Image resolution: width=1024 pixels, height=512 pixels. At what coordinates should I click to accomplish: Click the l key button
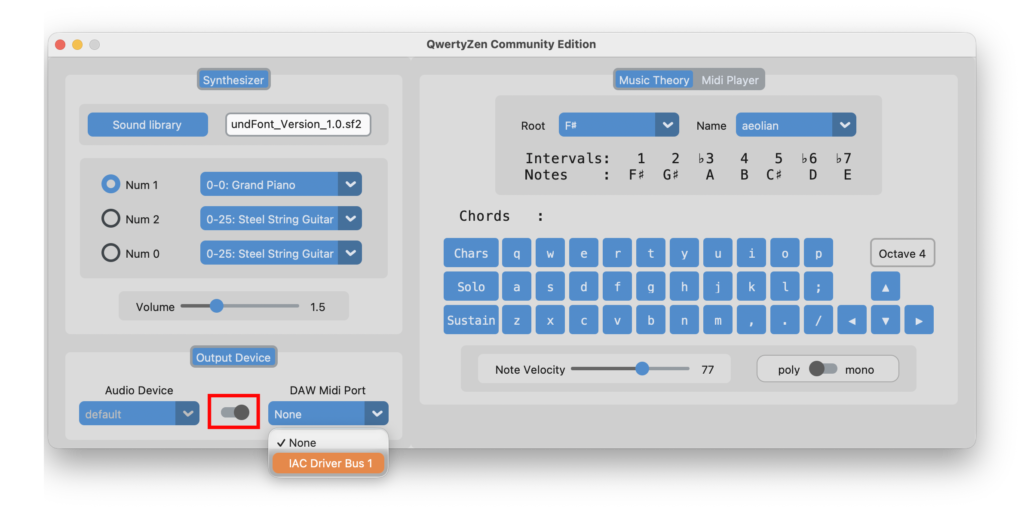coord(784,287)
